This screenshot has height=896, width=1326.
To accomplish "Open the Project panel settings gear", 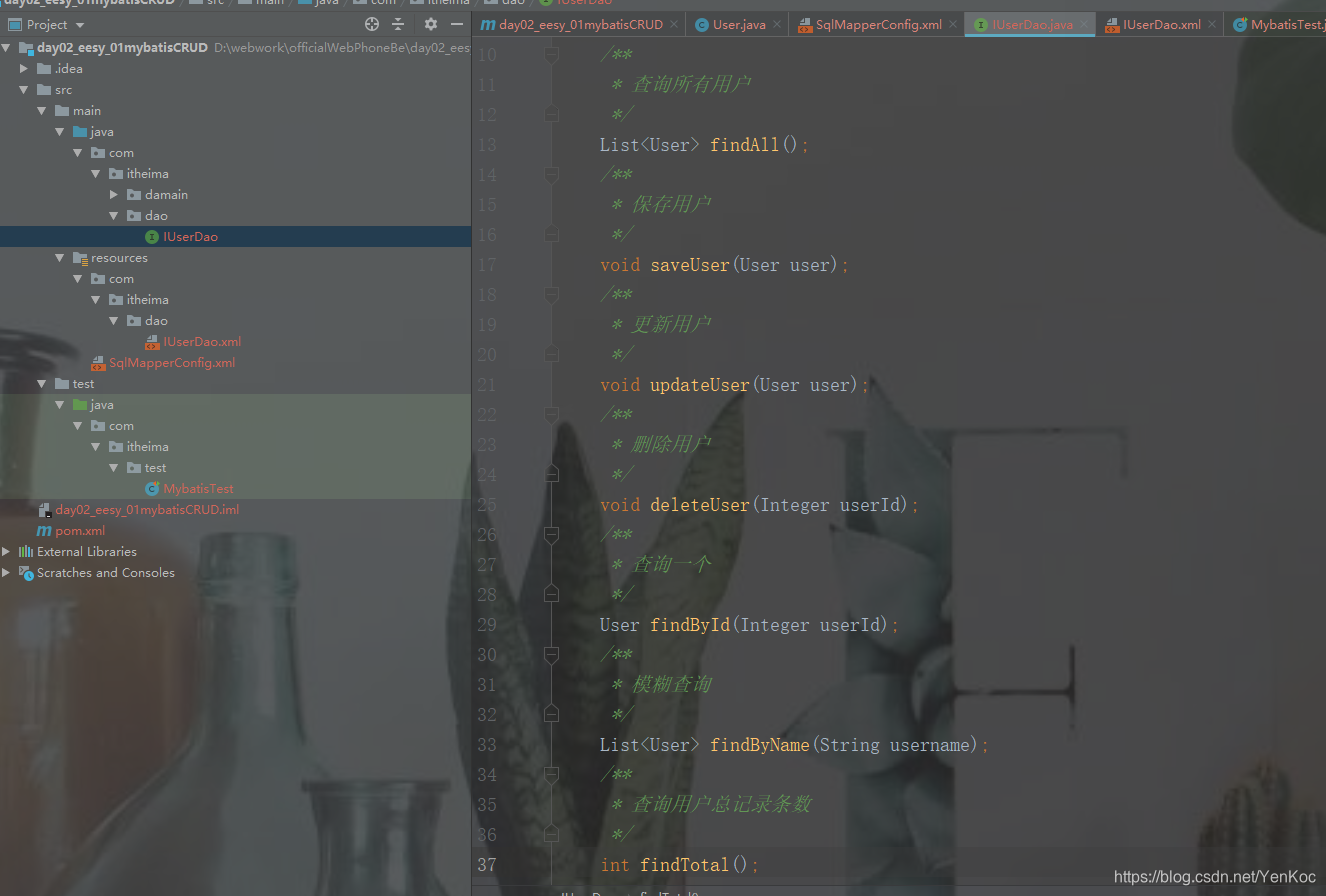I will [431, 24].
